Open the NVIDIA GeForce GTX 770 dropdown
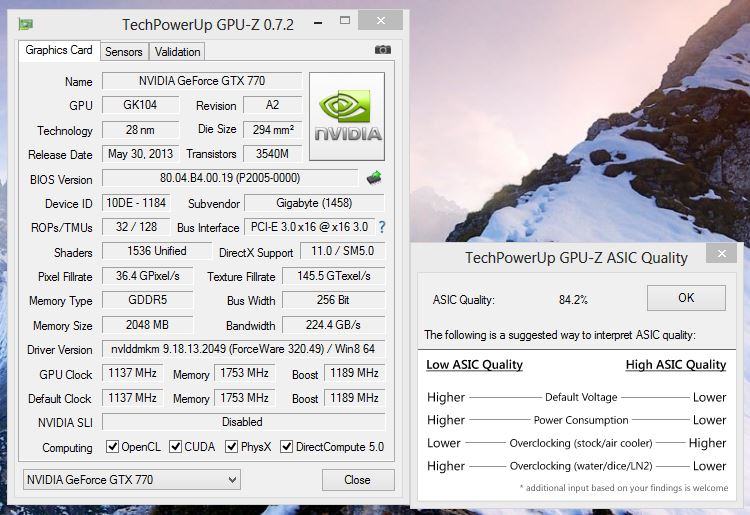This screenshot has height=515, width=750. pos(132,480)
